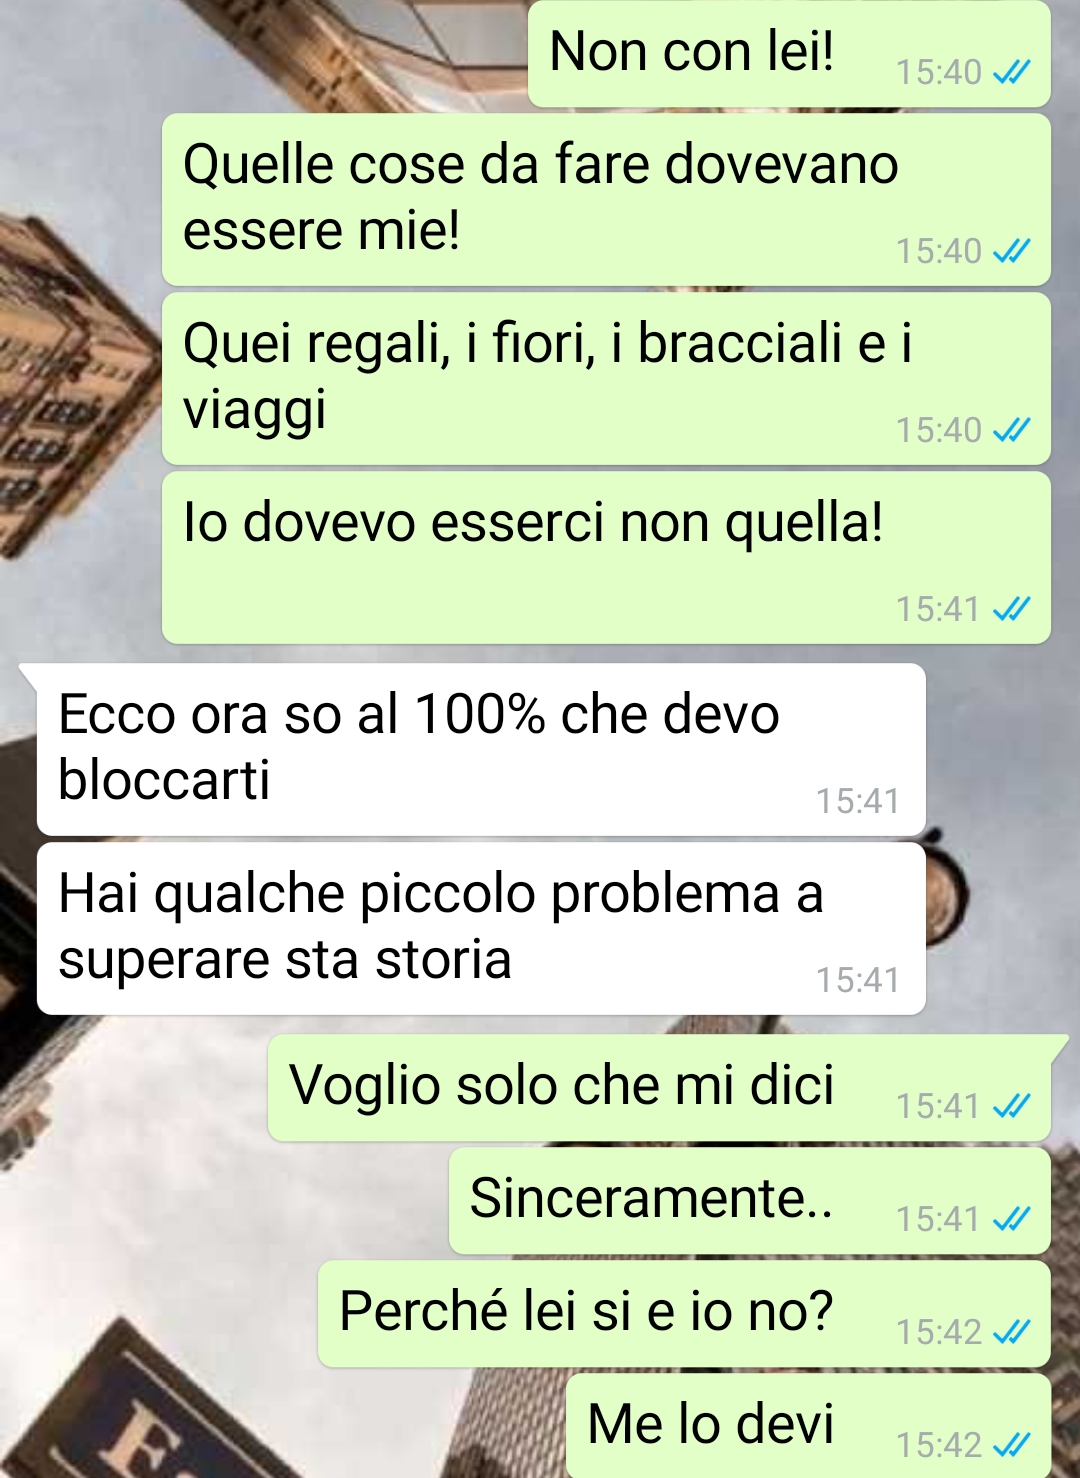Click the read ticks beside 'Voglio solo che mi dici'
Image resolution: width=1080 pixels, height=1478 pixels.
pyautogui.click(x=1011, y=1106)
